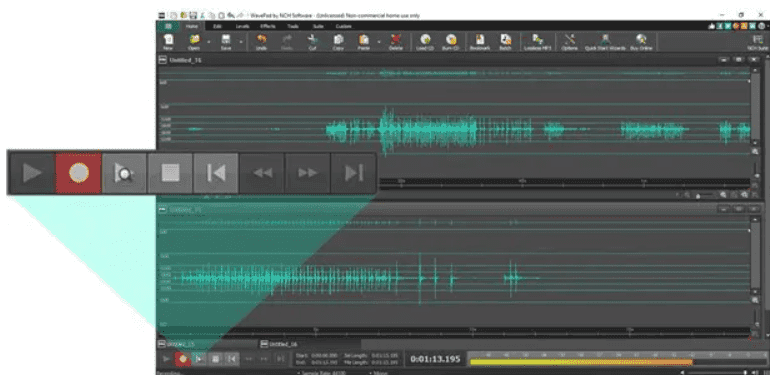Click the scrub play button in transport bar

pos(199,358)
